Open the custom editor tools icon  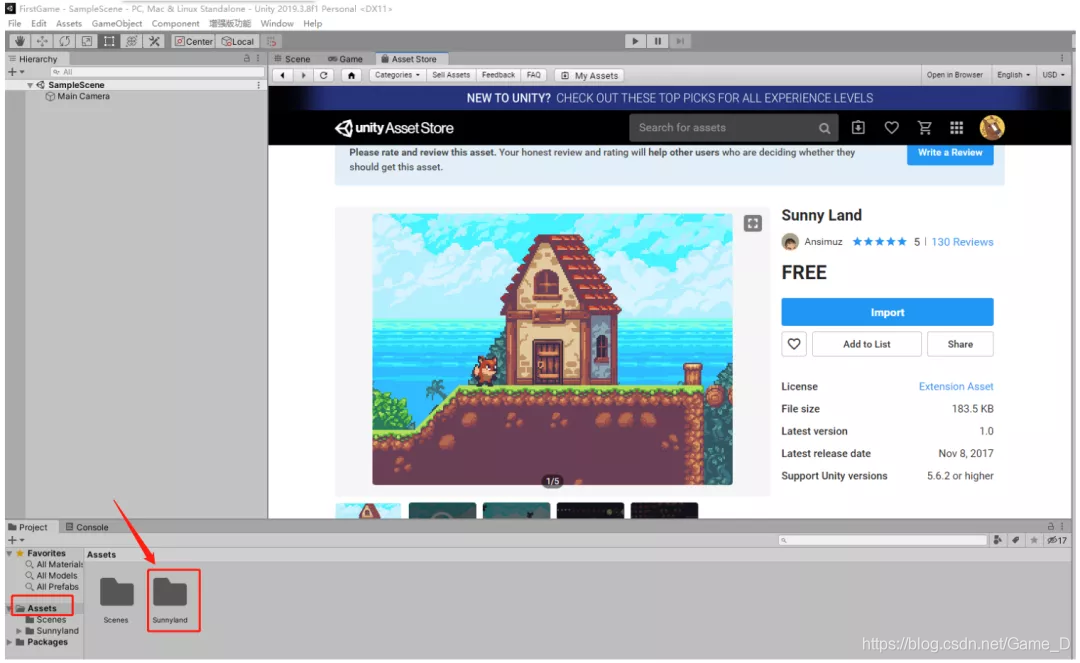[154, 41]
